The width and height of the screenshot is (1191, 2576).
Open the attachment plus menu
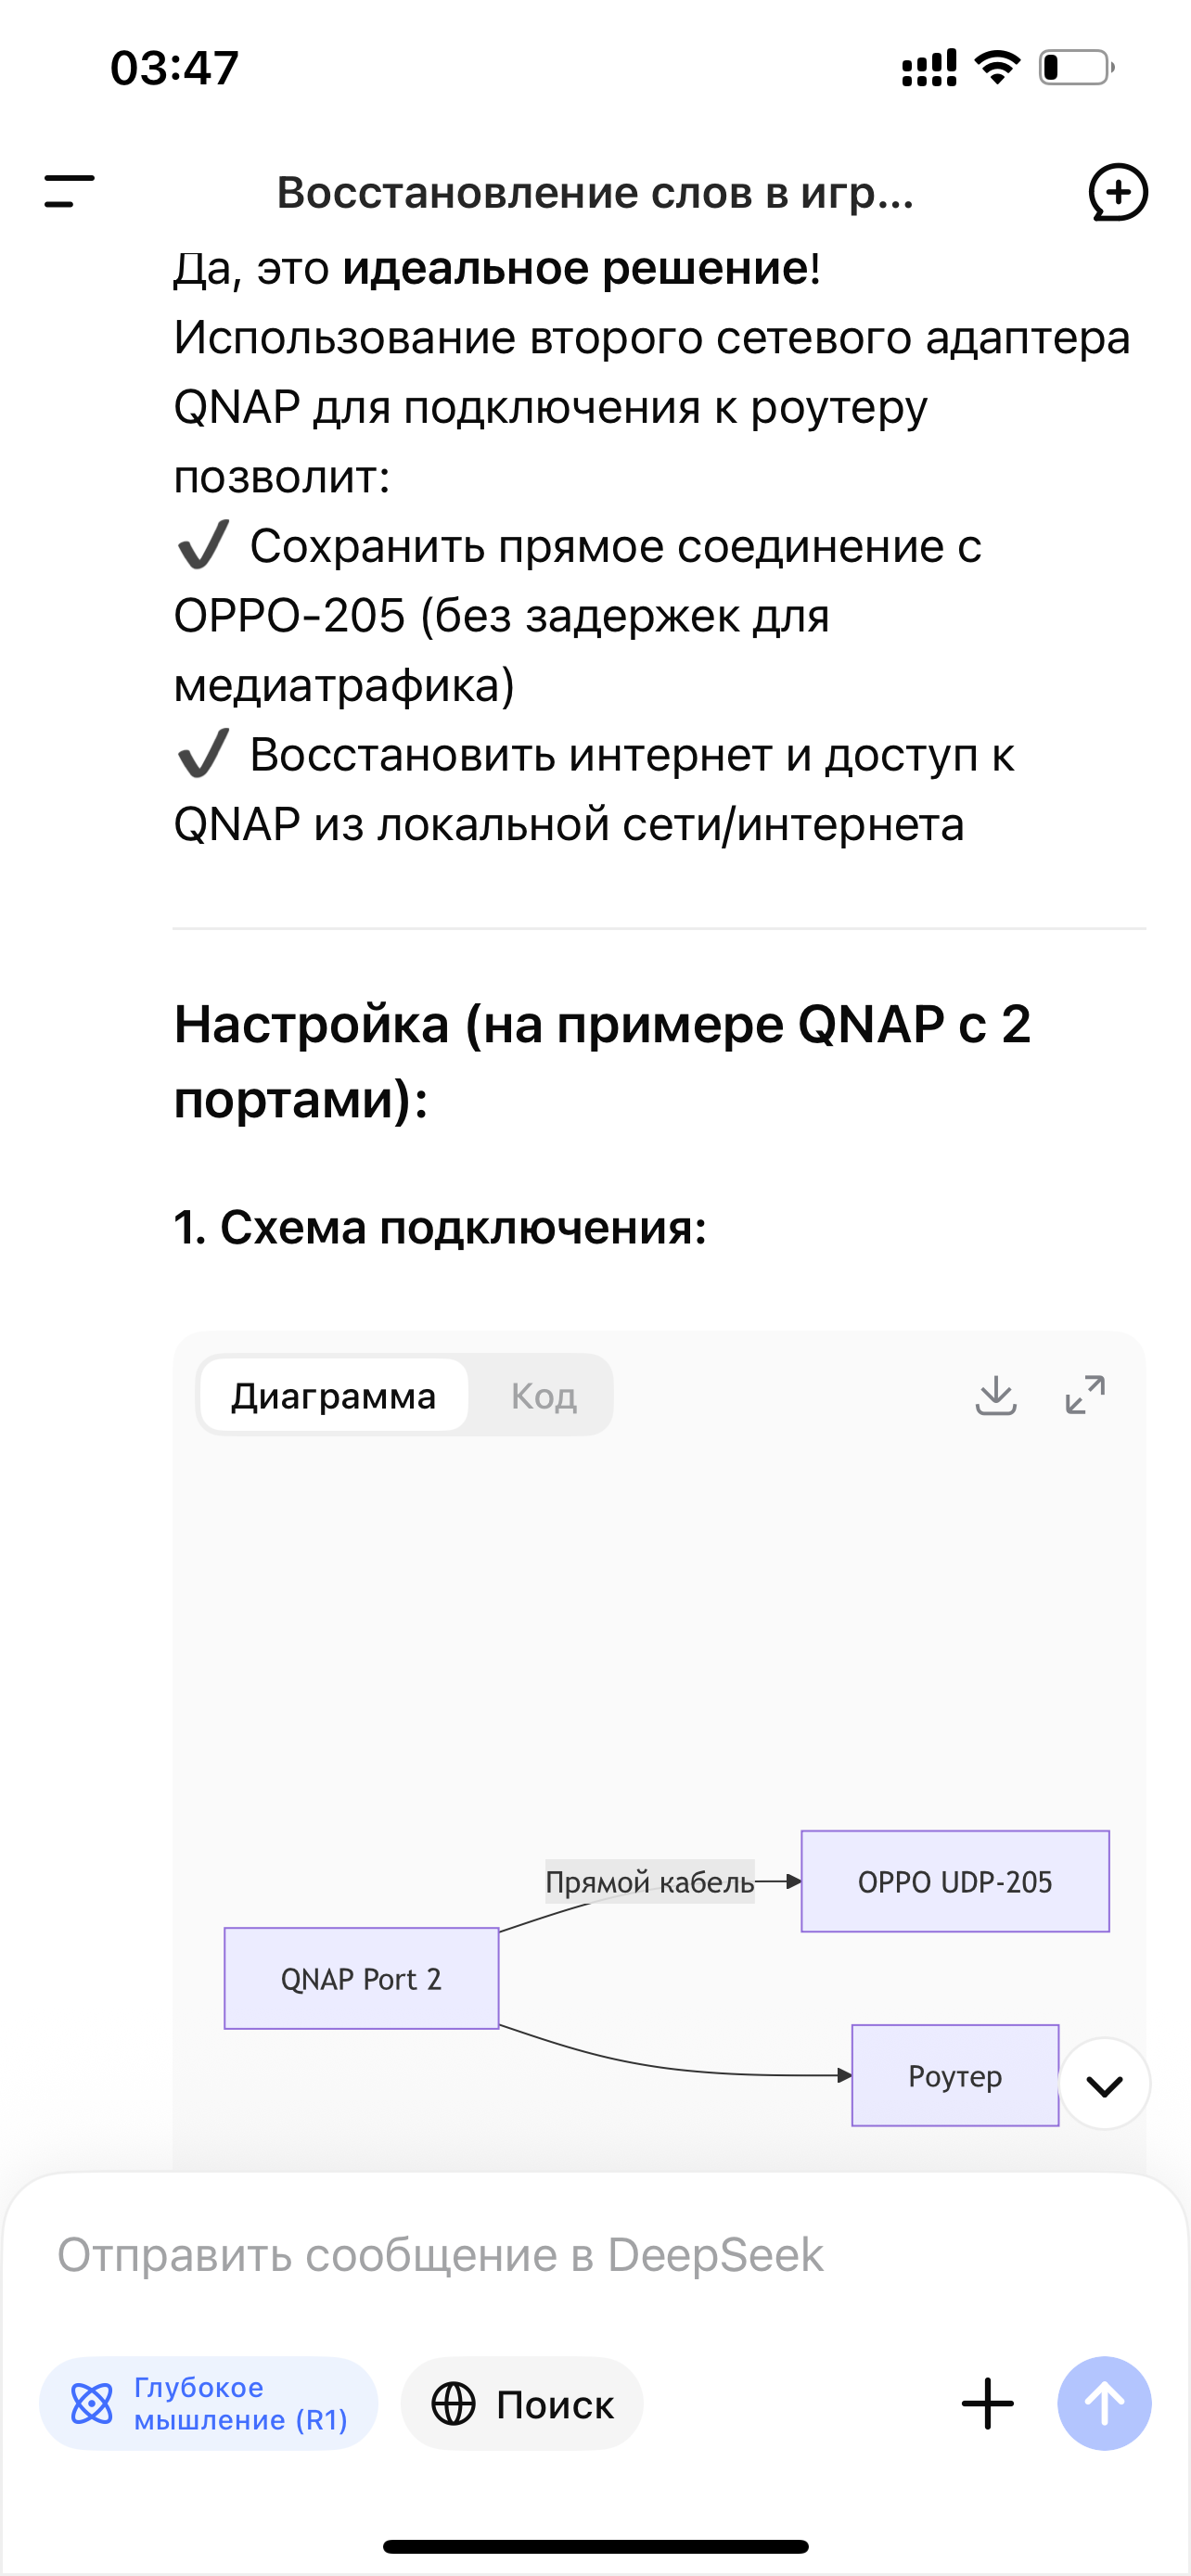pos(987,2403)
